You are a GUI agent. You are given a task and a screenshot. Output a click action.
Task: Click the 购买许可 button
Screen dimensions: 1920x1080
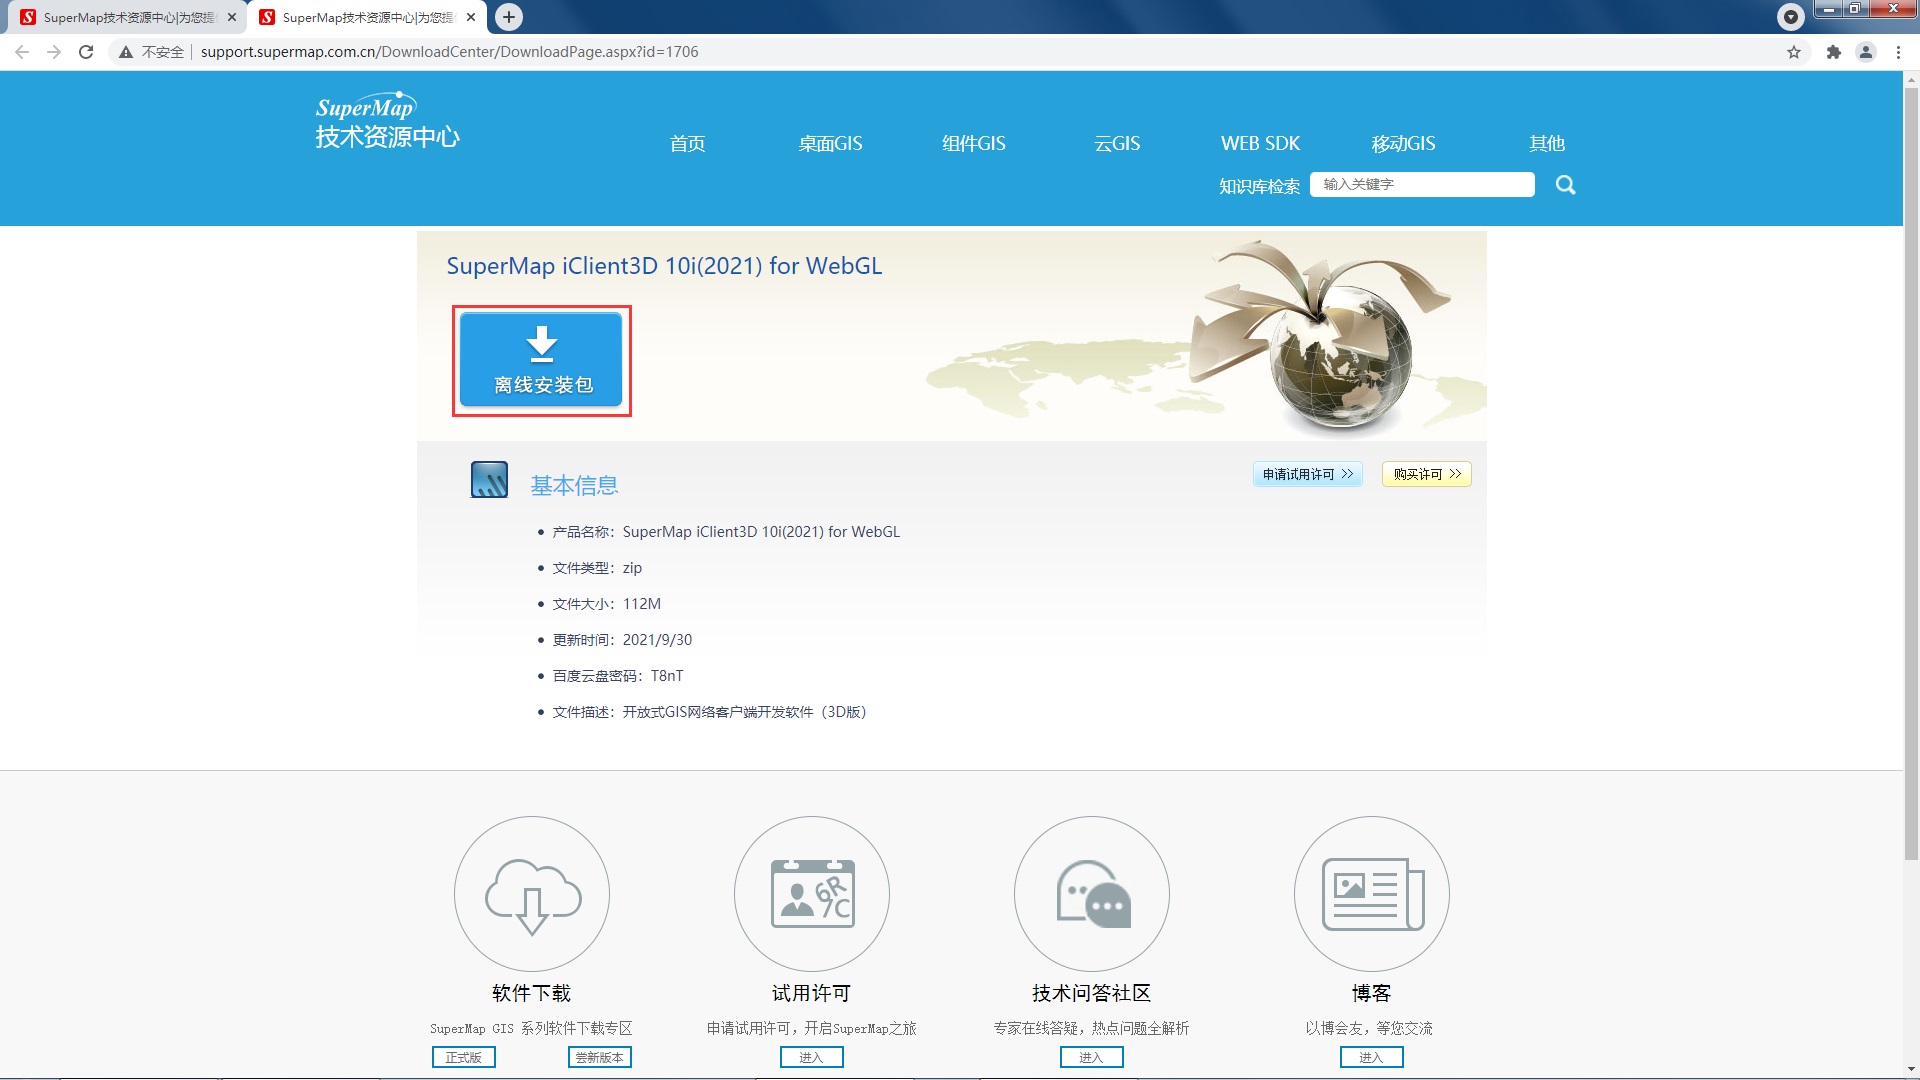(1427, 474)
